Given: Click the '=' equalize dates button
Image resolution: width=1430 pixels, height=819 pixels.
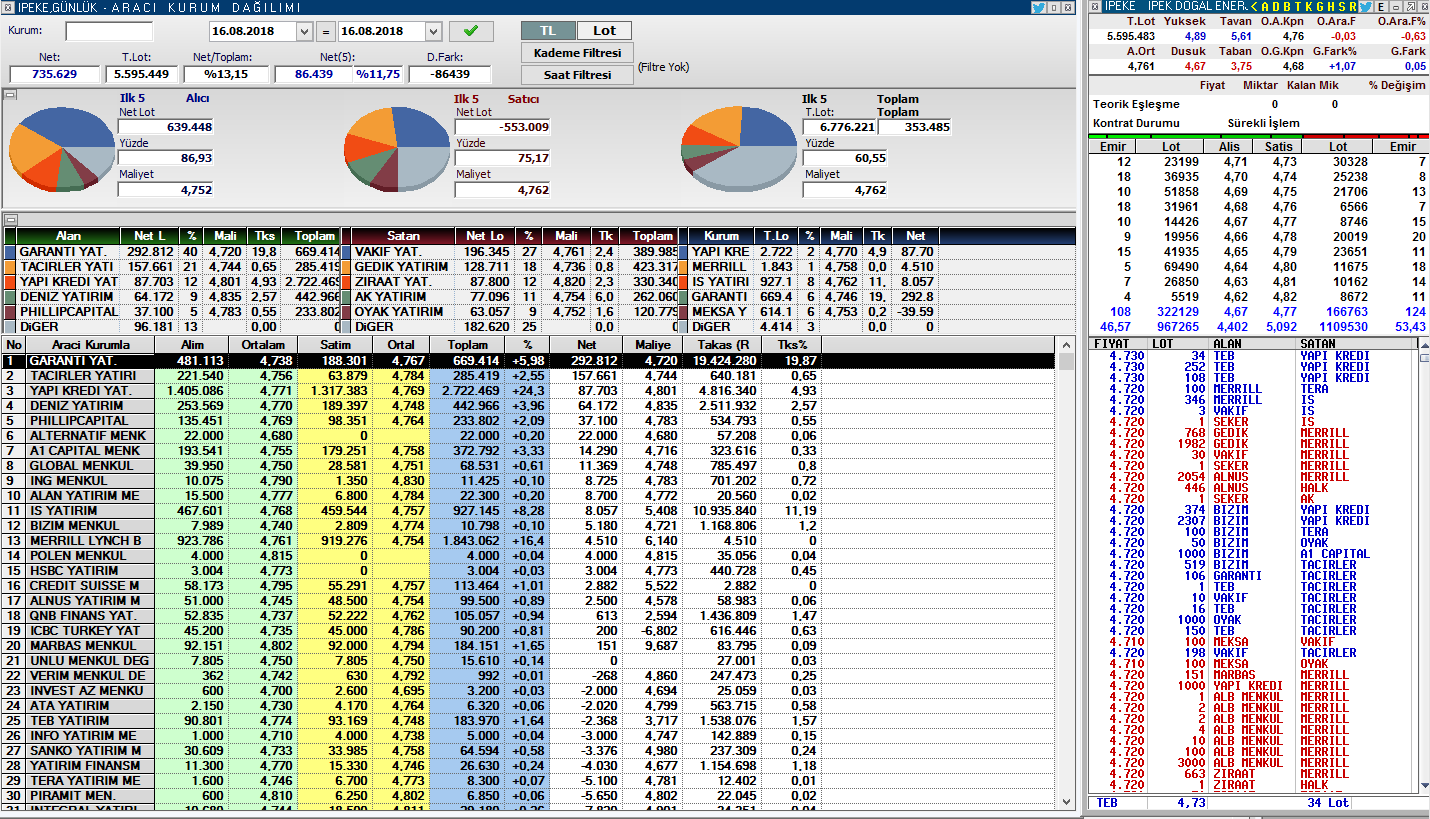Looking at the screenshot, I should click(326, 31).
